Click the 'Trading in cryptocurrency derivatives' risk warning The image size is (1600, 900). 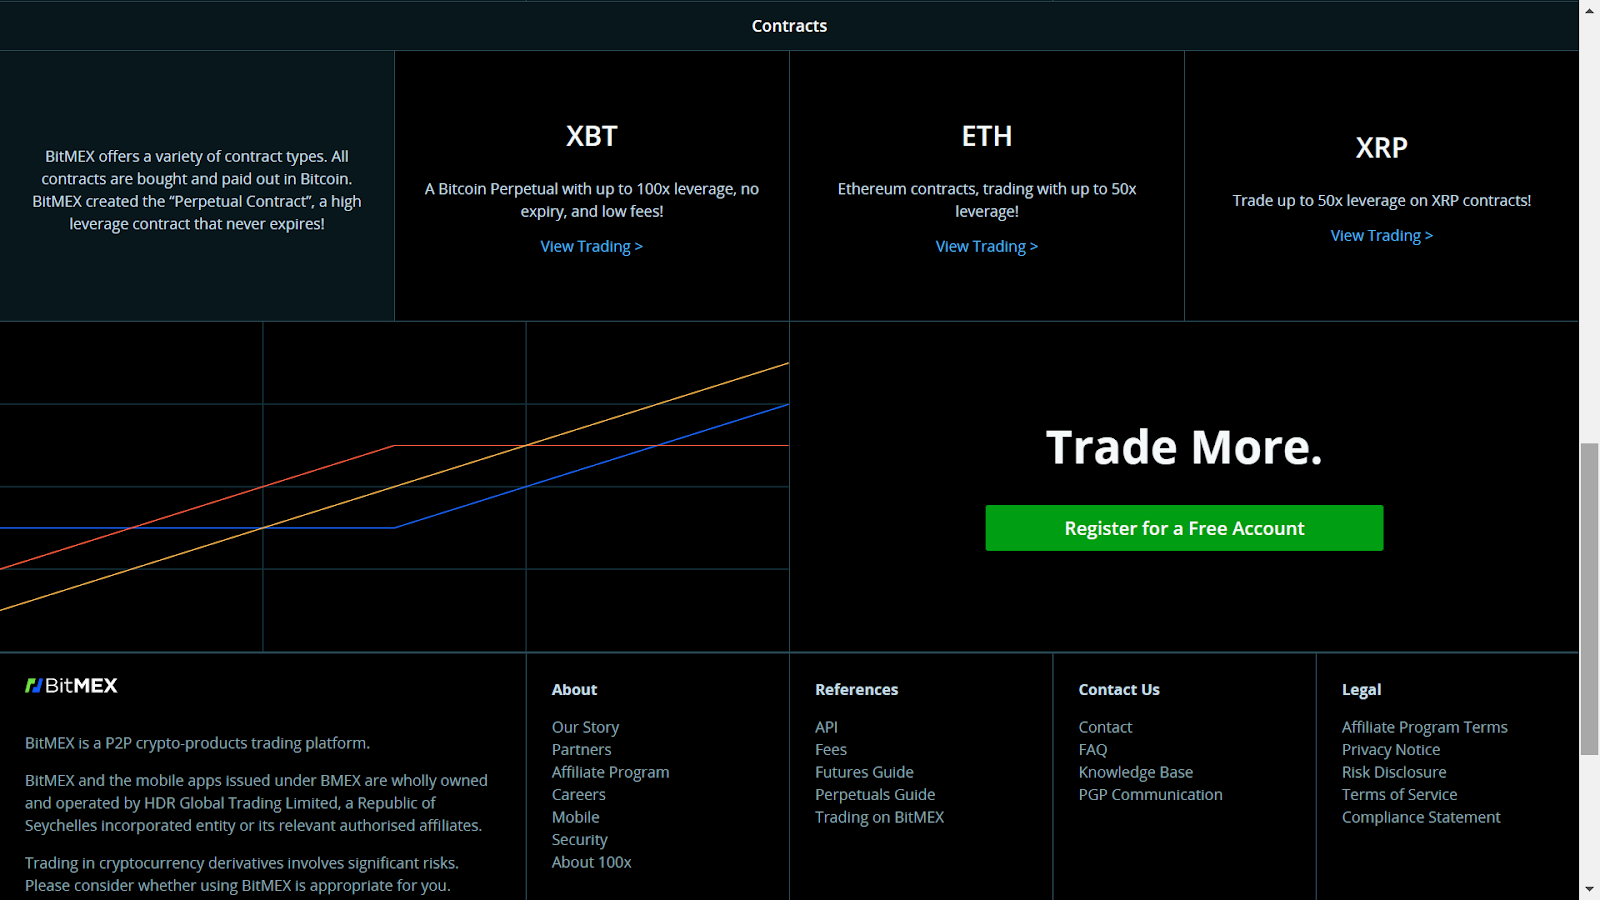click(x=242, y=874)
